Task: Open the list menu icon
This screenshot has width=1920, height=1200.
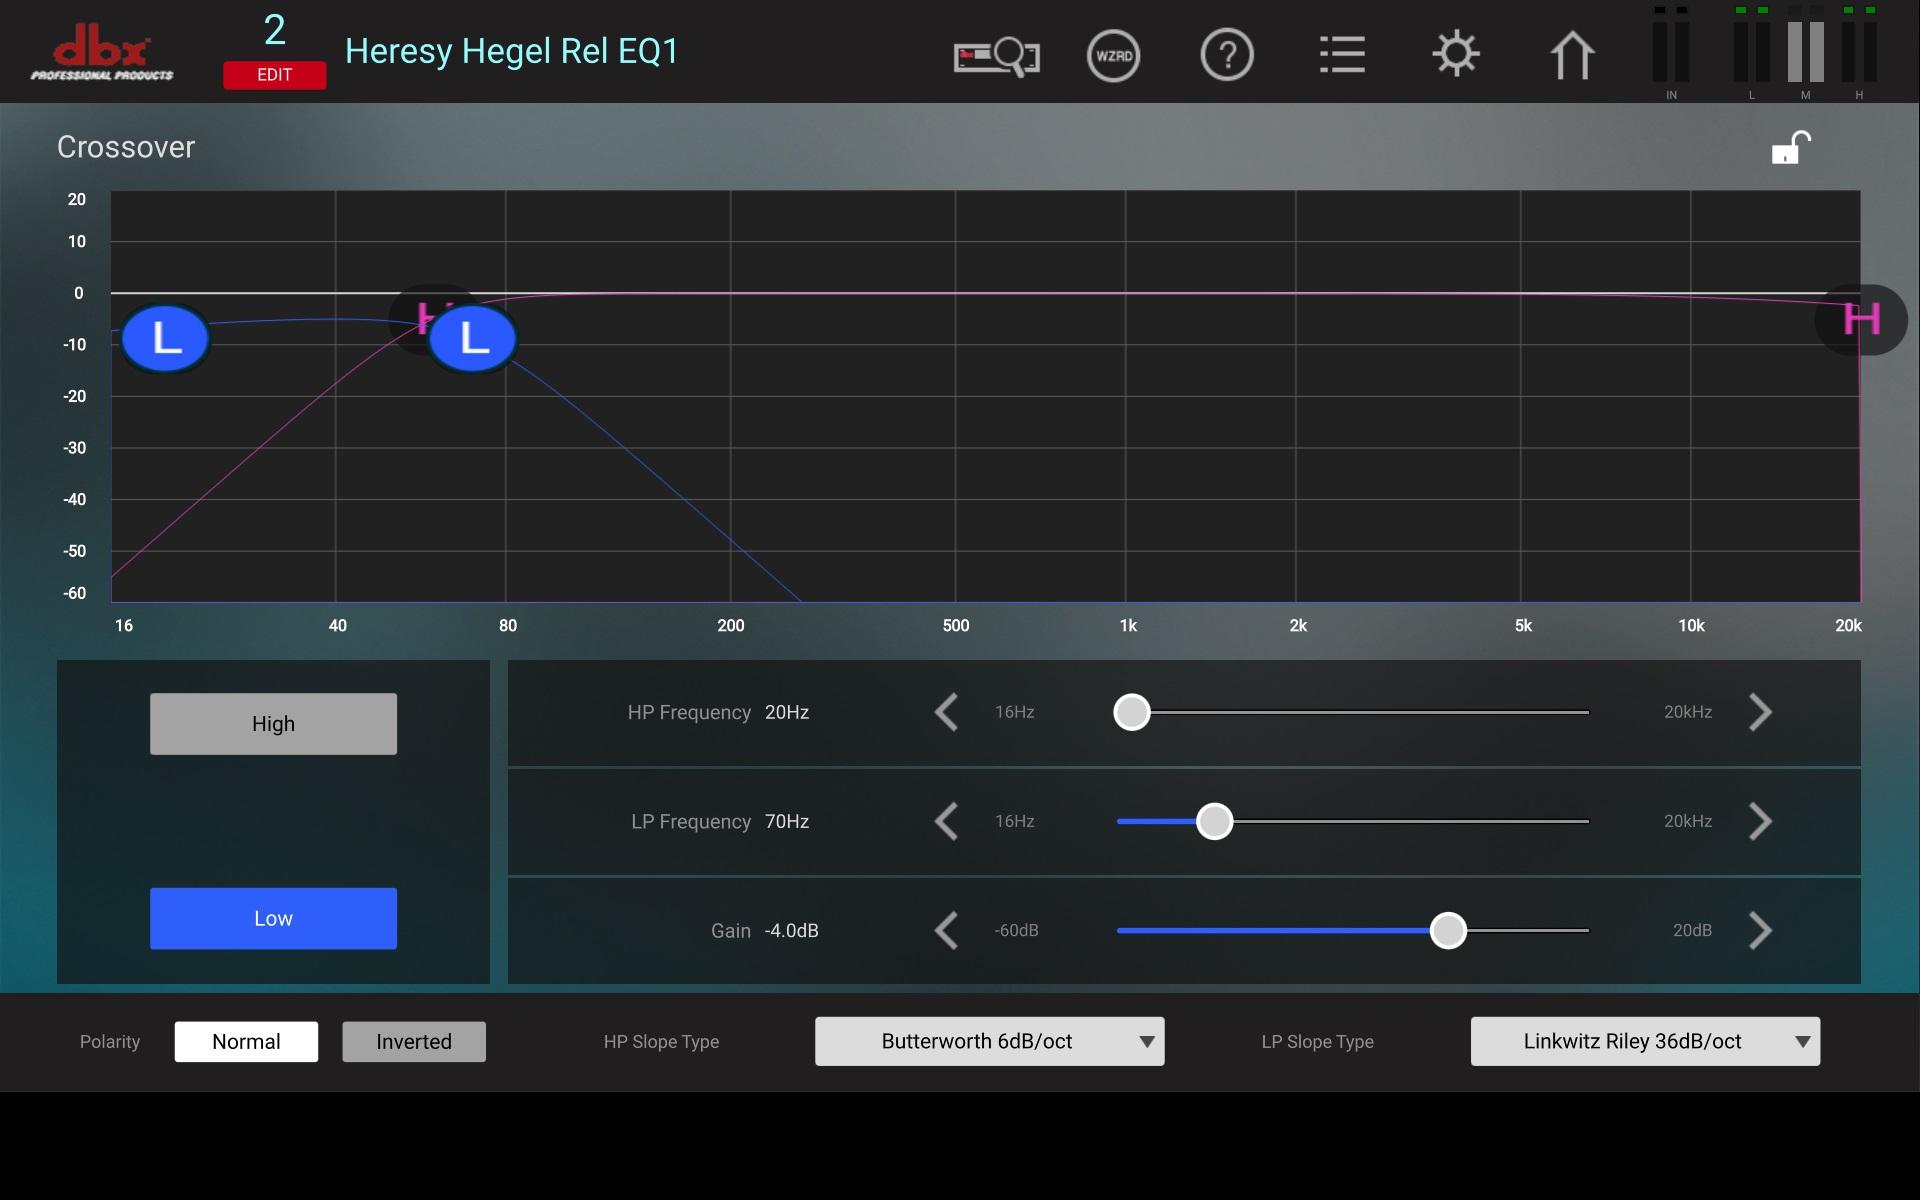Action: tap(1341, 56)
